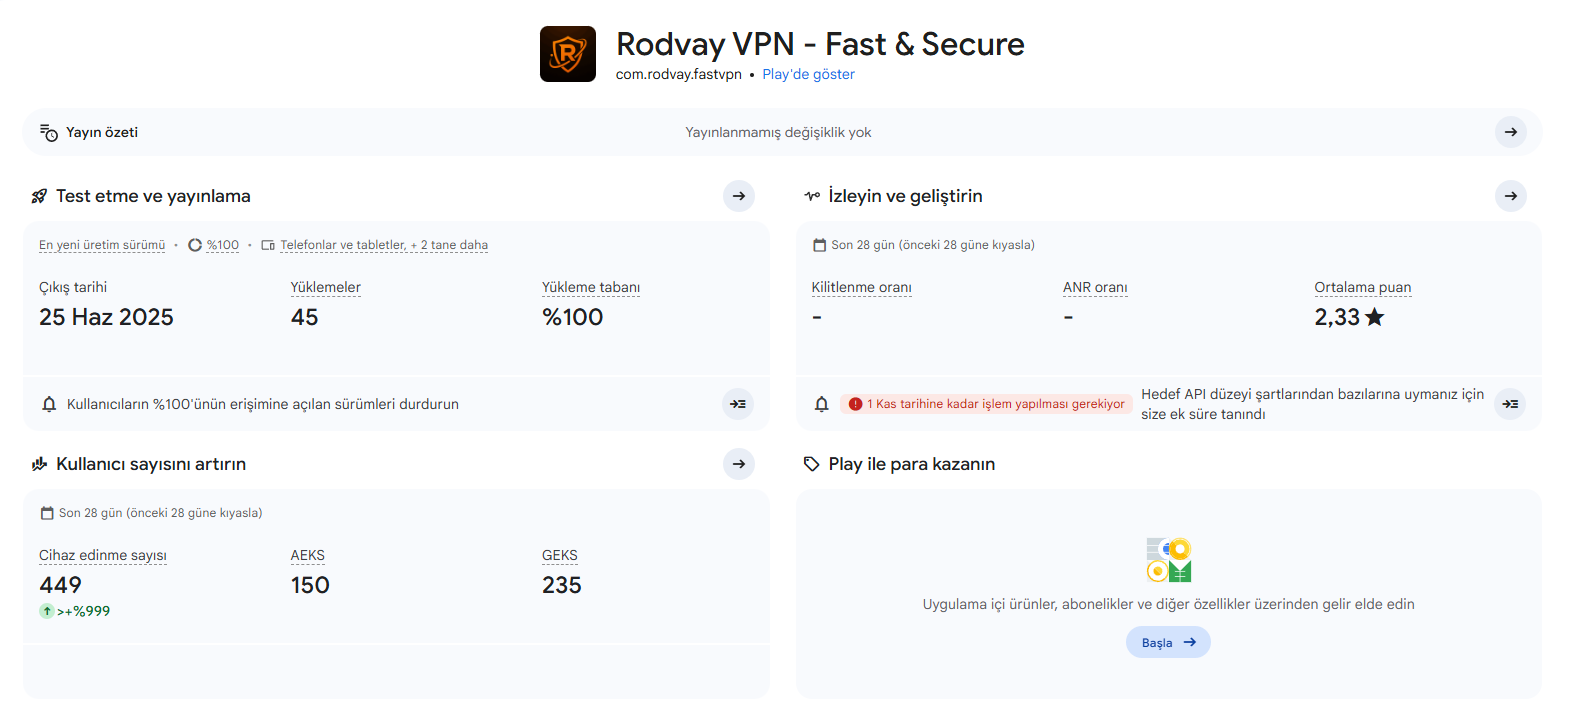Click the Play ile para kazanın heading
The width and height of the screenshot is (1596, 711).
click(x=912, y=464)
